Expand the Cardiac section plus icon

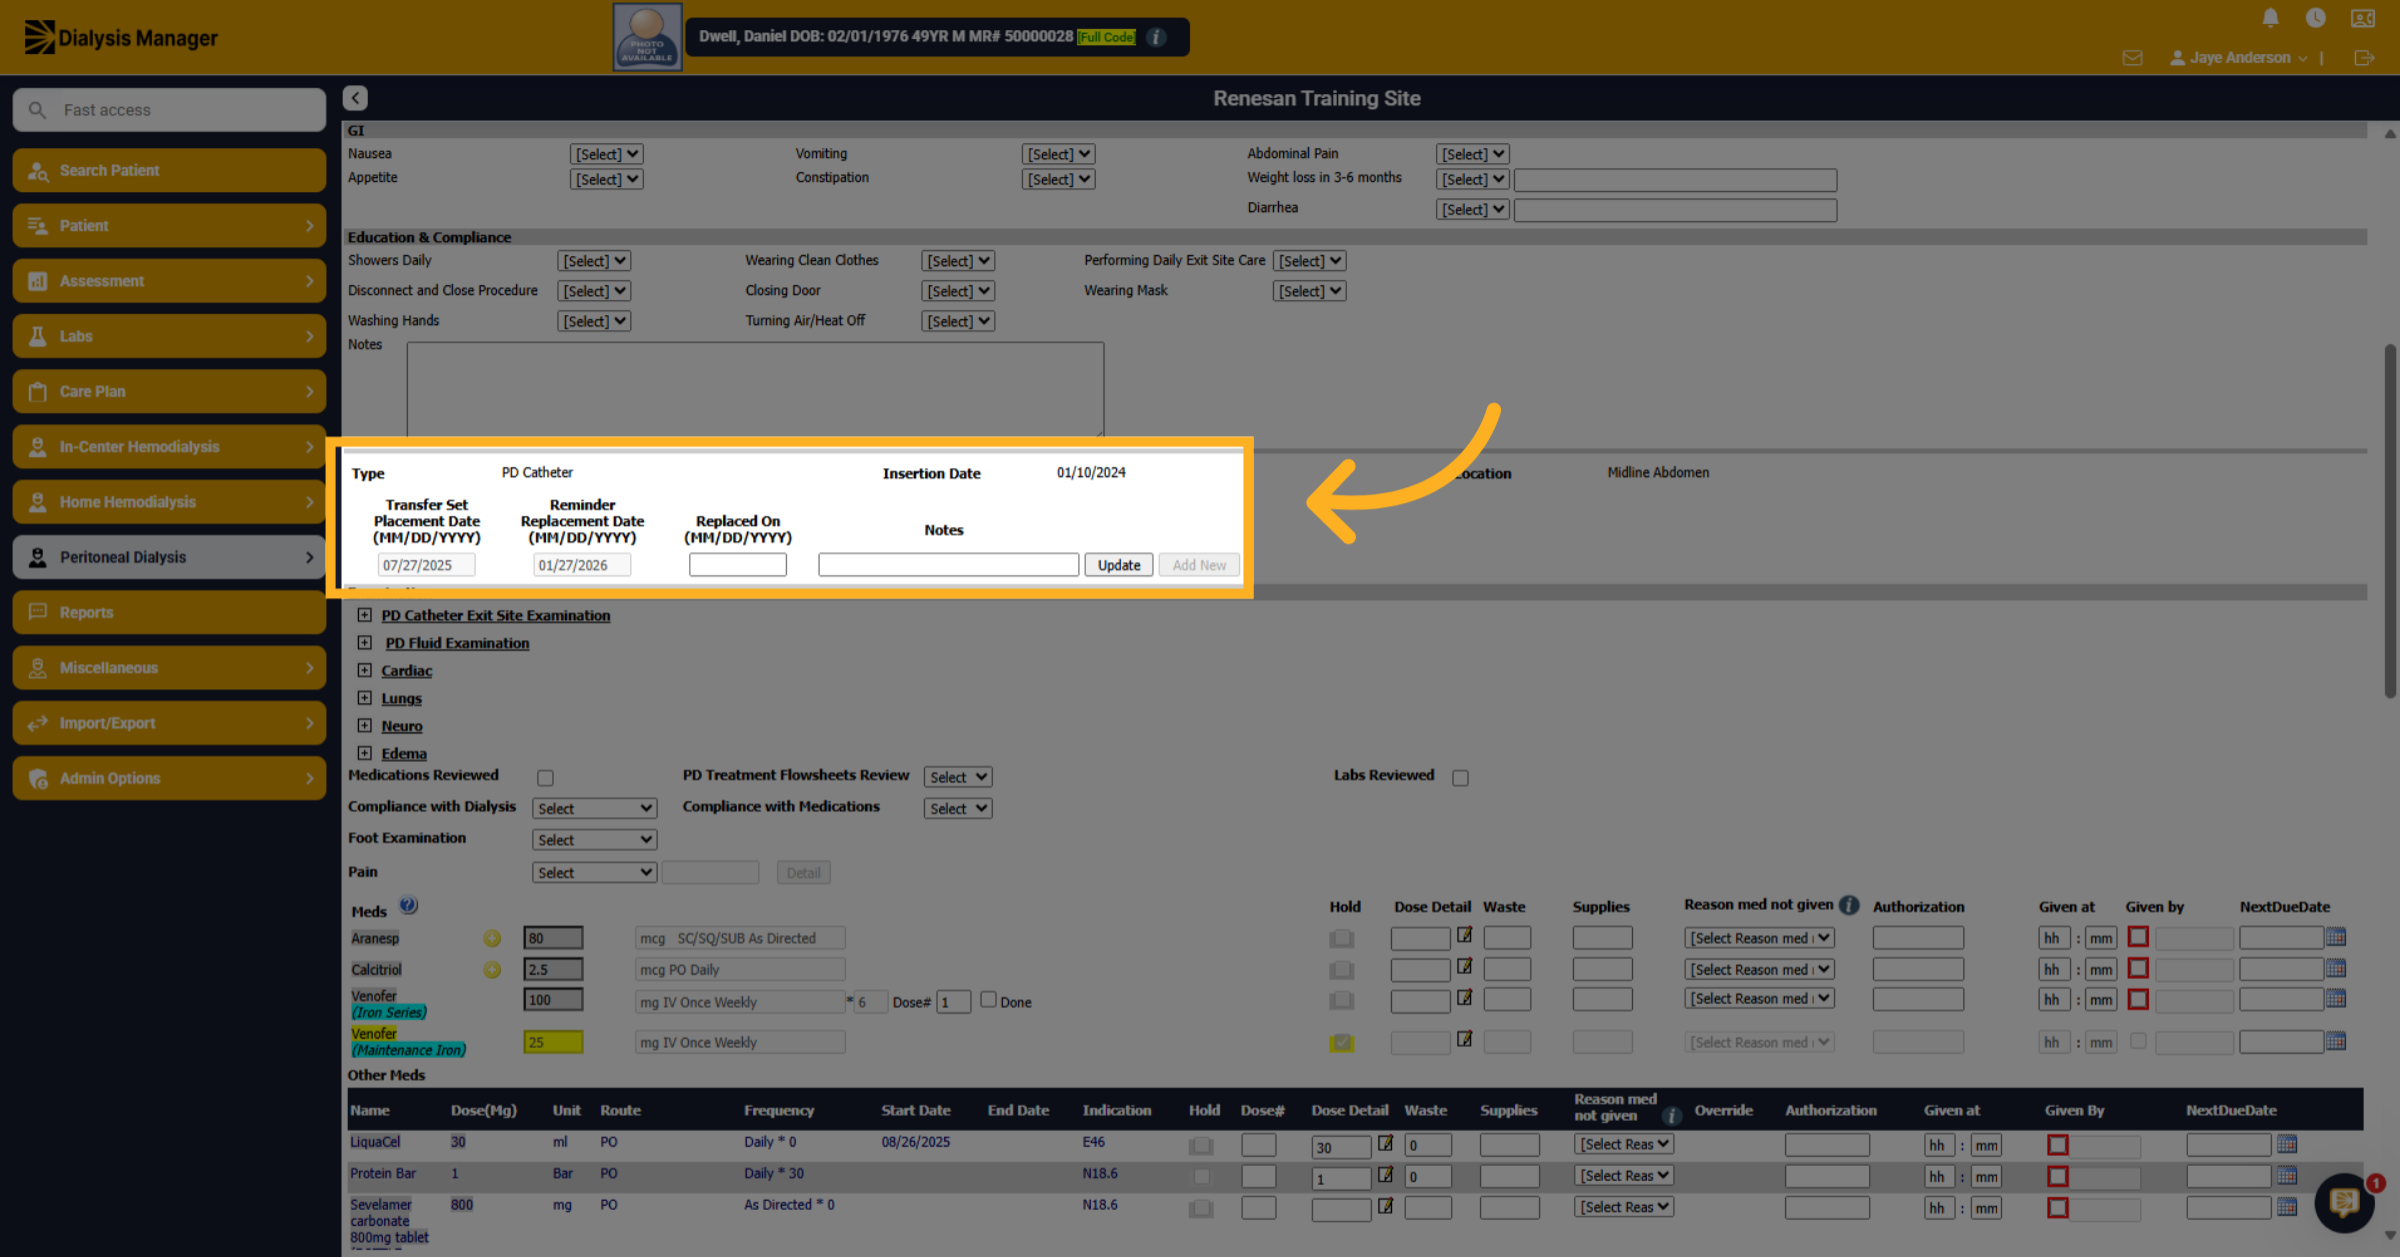coord(365,670)
